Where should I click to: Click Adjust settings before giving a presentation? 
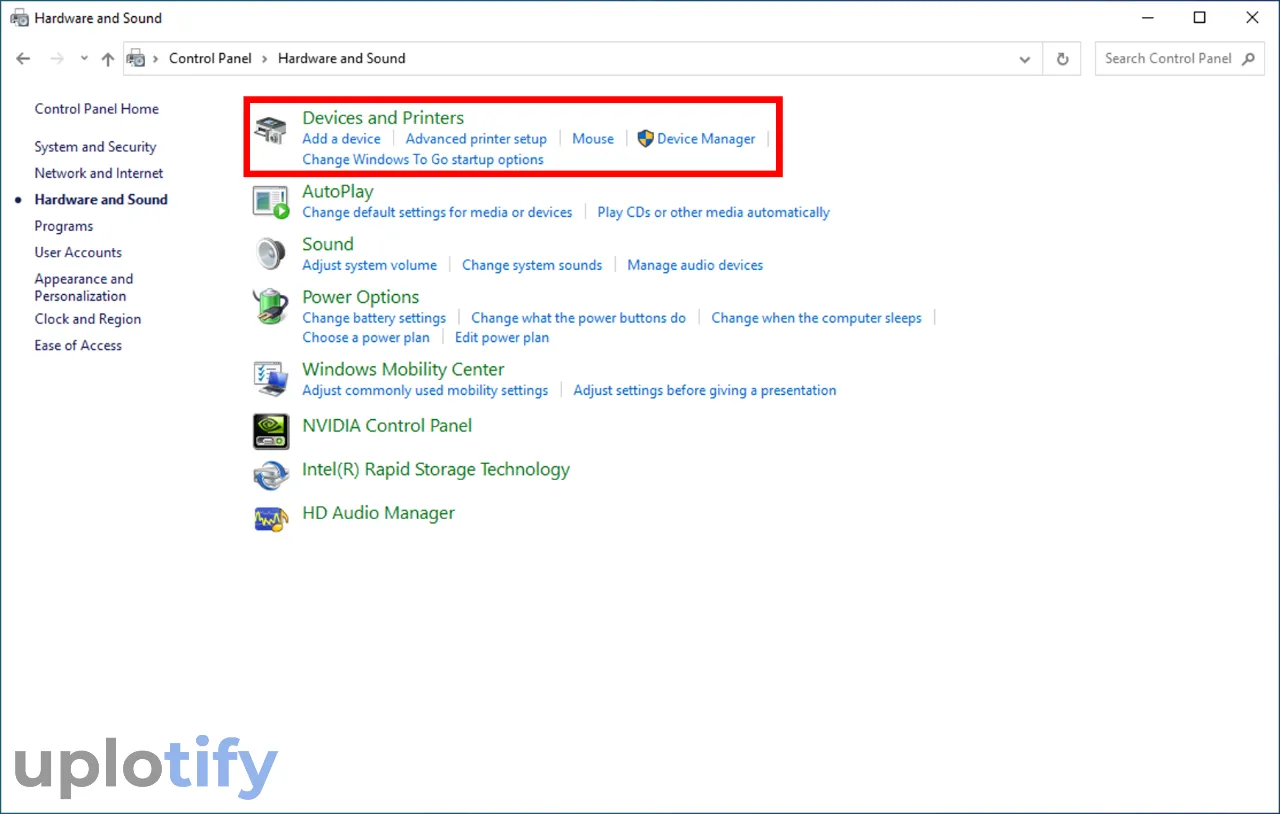(705, 390)
